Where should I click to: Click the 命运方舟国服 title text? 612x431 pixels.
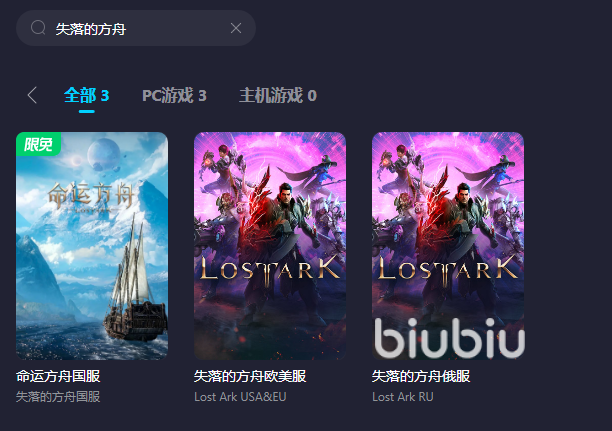point(58,376)
